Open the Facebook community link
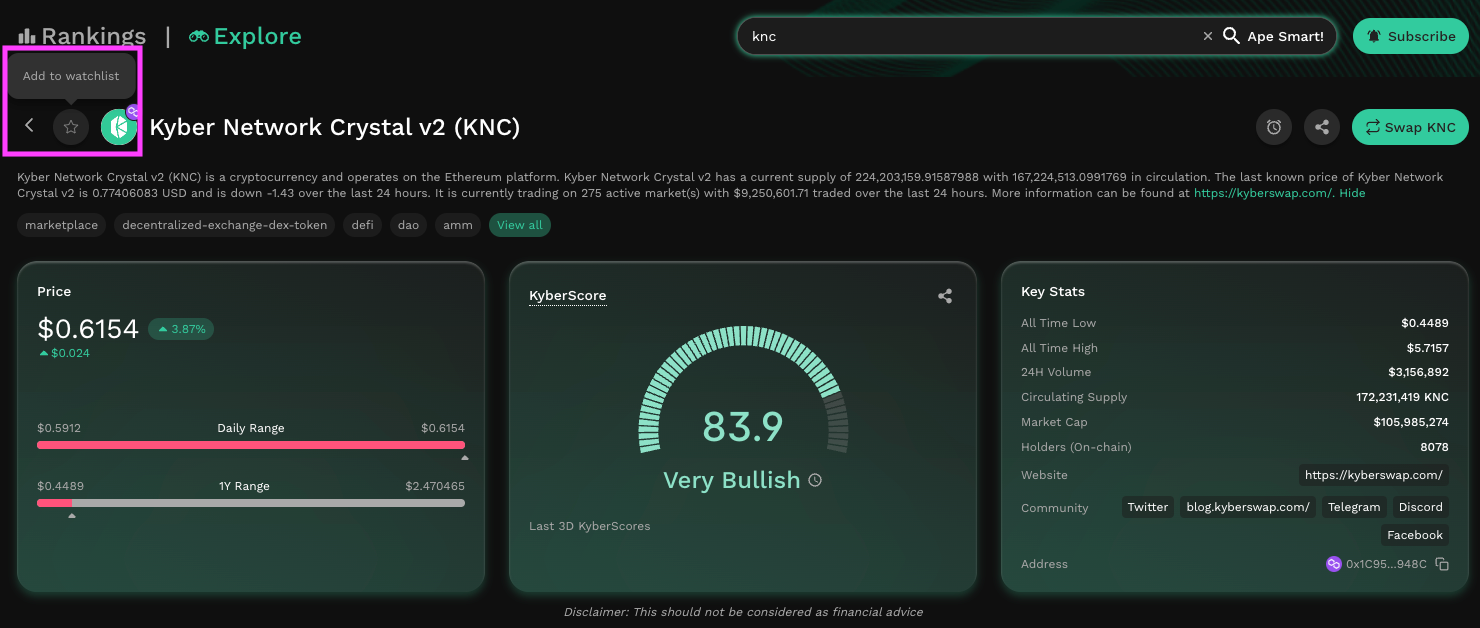This screenshot has height=628, width=1480. pos(1415,535)
